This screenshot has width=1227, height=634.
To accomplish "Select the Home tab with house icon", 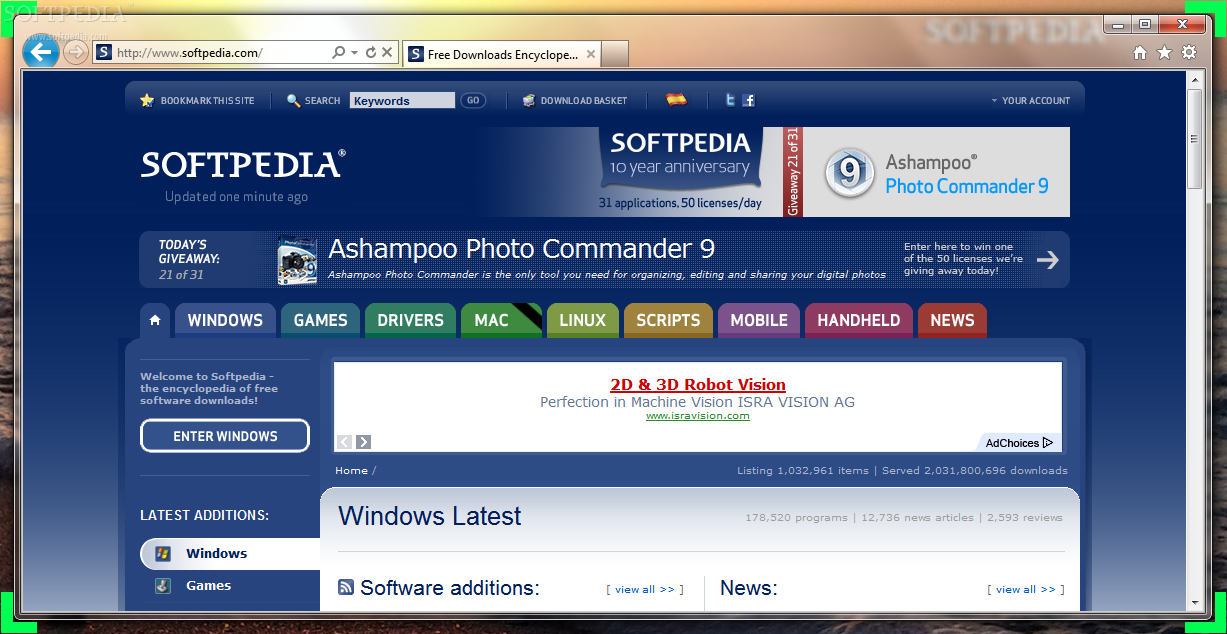I will tap(154, 320).
